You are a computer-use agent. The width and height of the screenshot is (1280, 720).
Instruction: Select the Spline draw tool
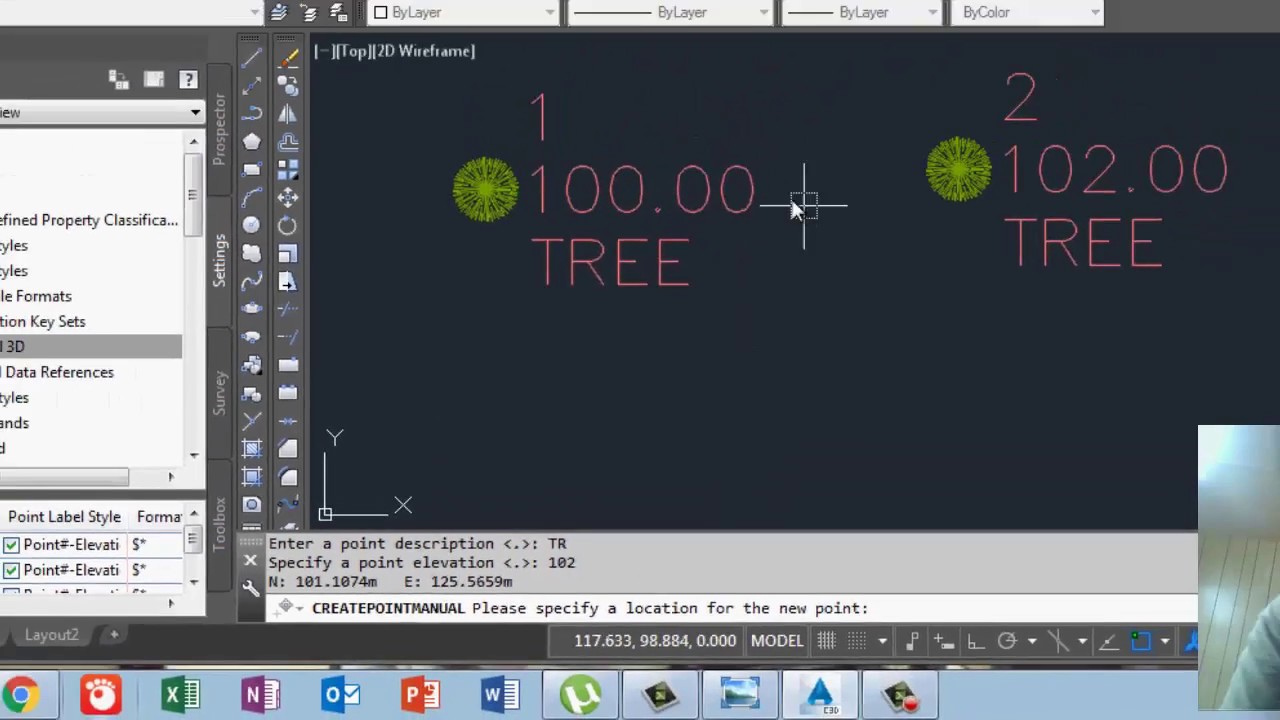point(251,282)
